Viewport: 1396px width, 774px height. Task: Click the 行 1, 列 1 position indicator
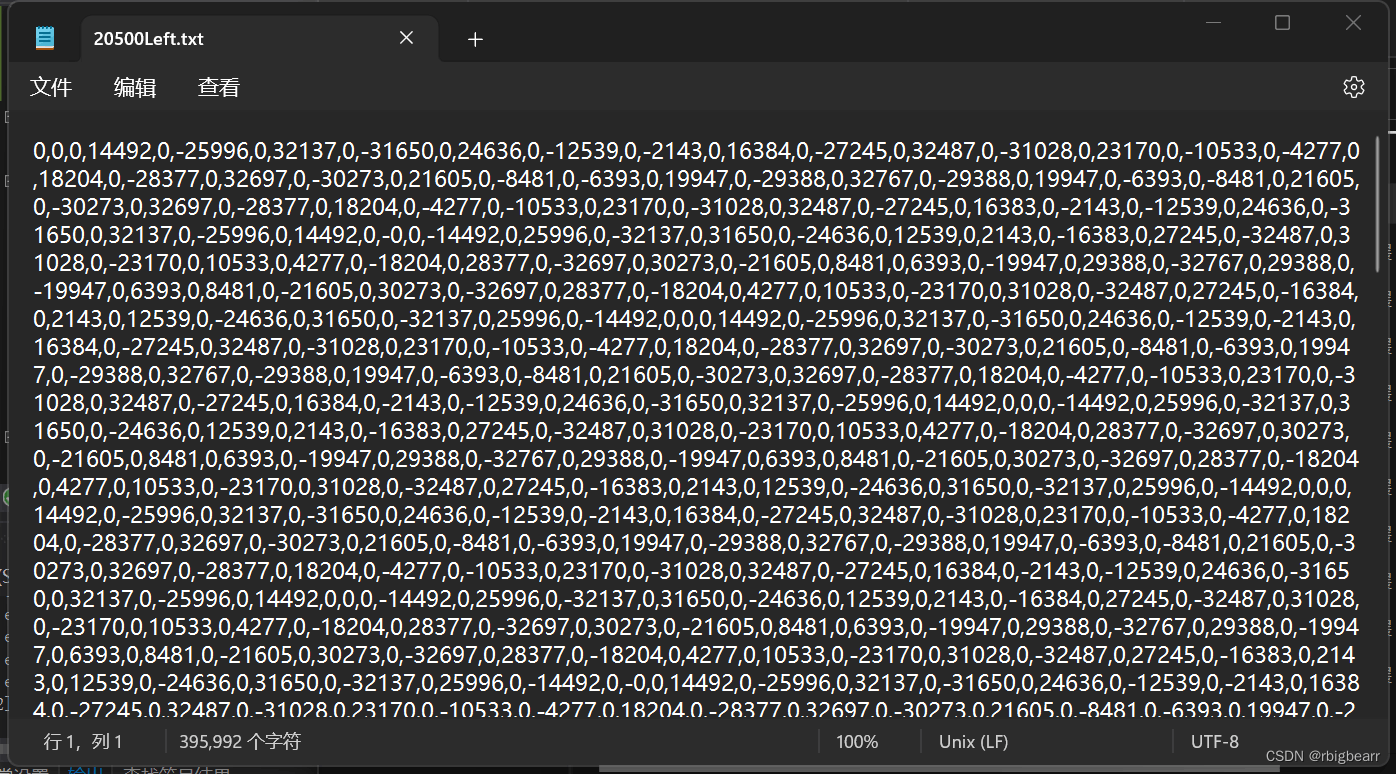coord(83,742)
